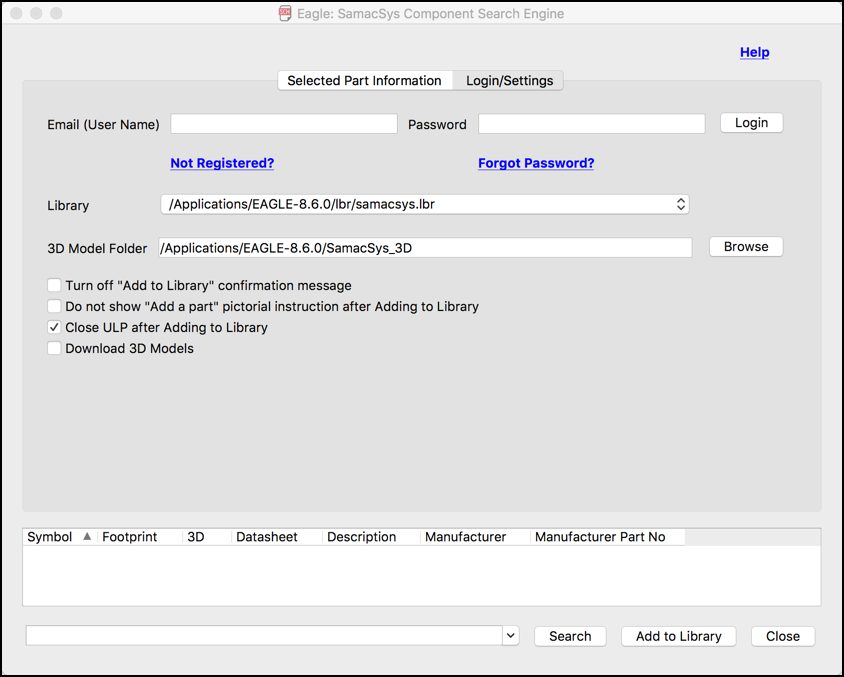Click the Eagle app icon in title bar

point(285,13)
